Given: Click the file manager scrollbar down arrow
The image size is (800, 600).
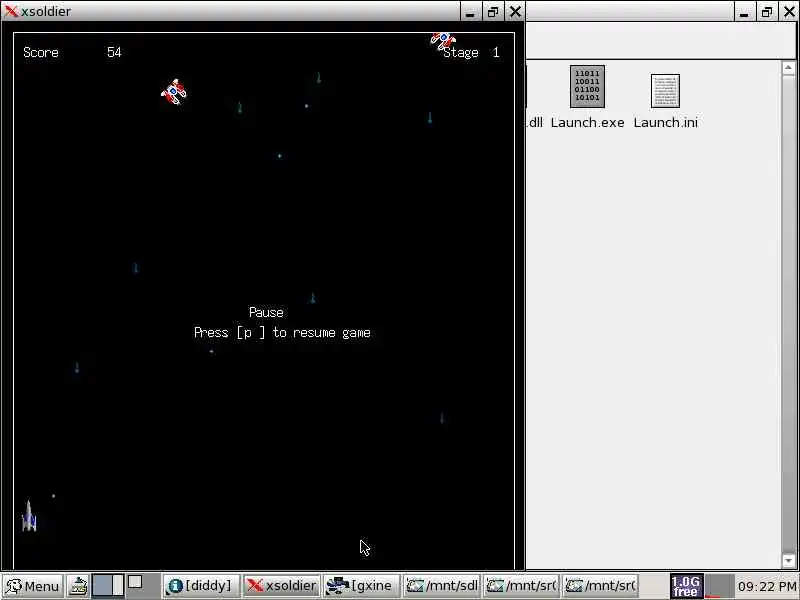Looking at the screenshot, I should (788, 560).
